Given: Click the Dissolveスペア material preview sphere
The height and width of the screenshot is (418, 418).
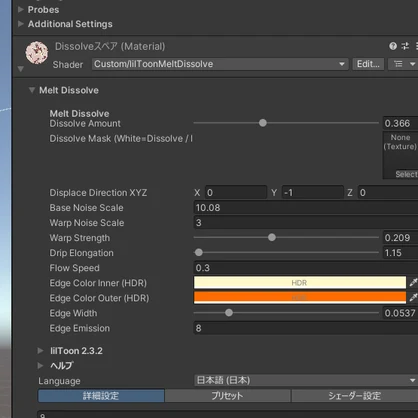Looking at the screenshot, I should point(37,53).
